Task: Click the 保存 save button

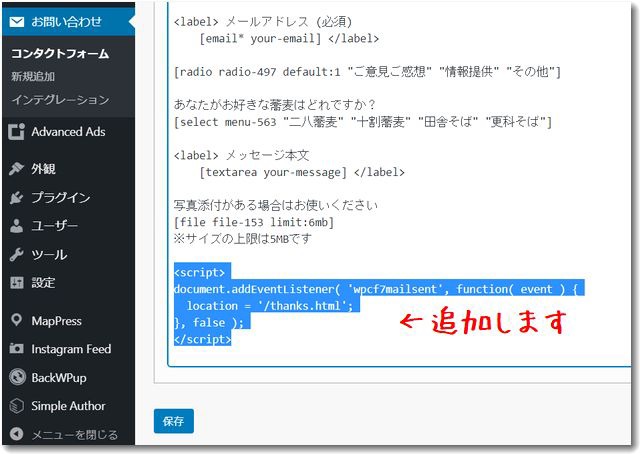Action: point(173,421)
